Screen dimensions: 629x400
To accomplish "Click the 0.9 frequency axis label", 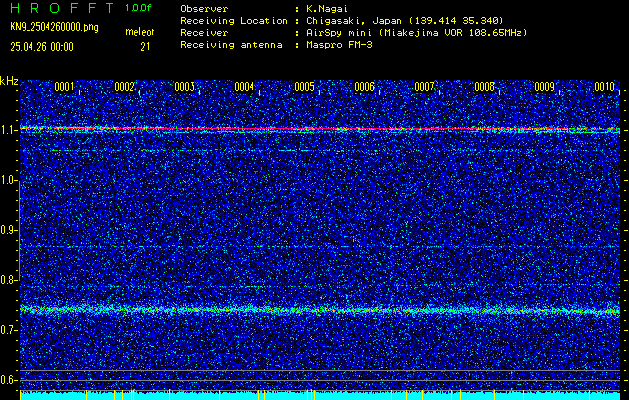I will click(x=8, y=230).
